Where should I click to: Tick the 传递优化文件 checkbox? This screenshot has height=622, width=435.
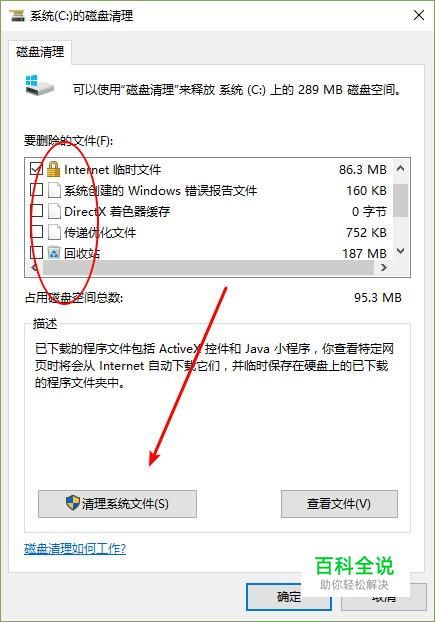36,232
